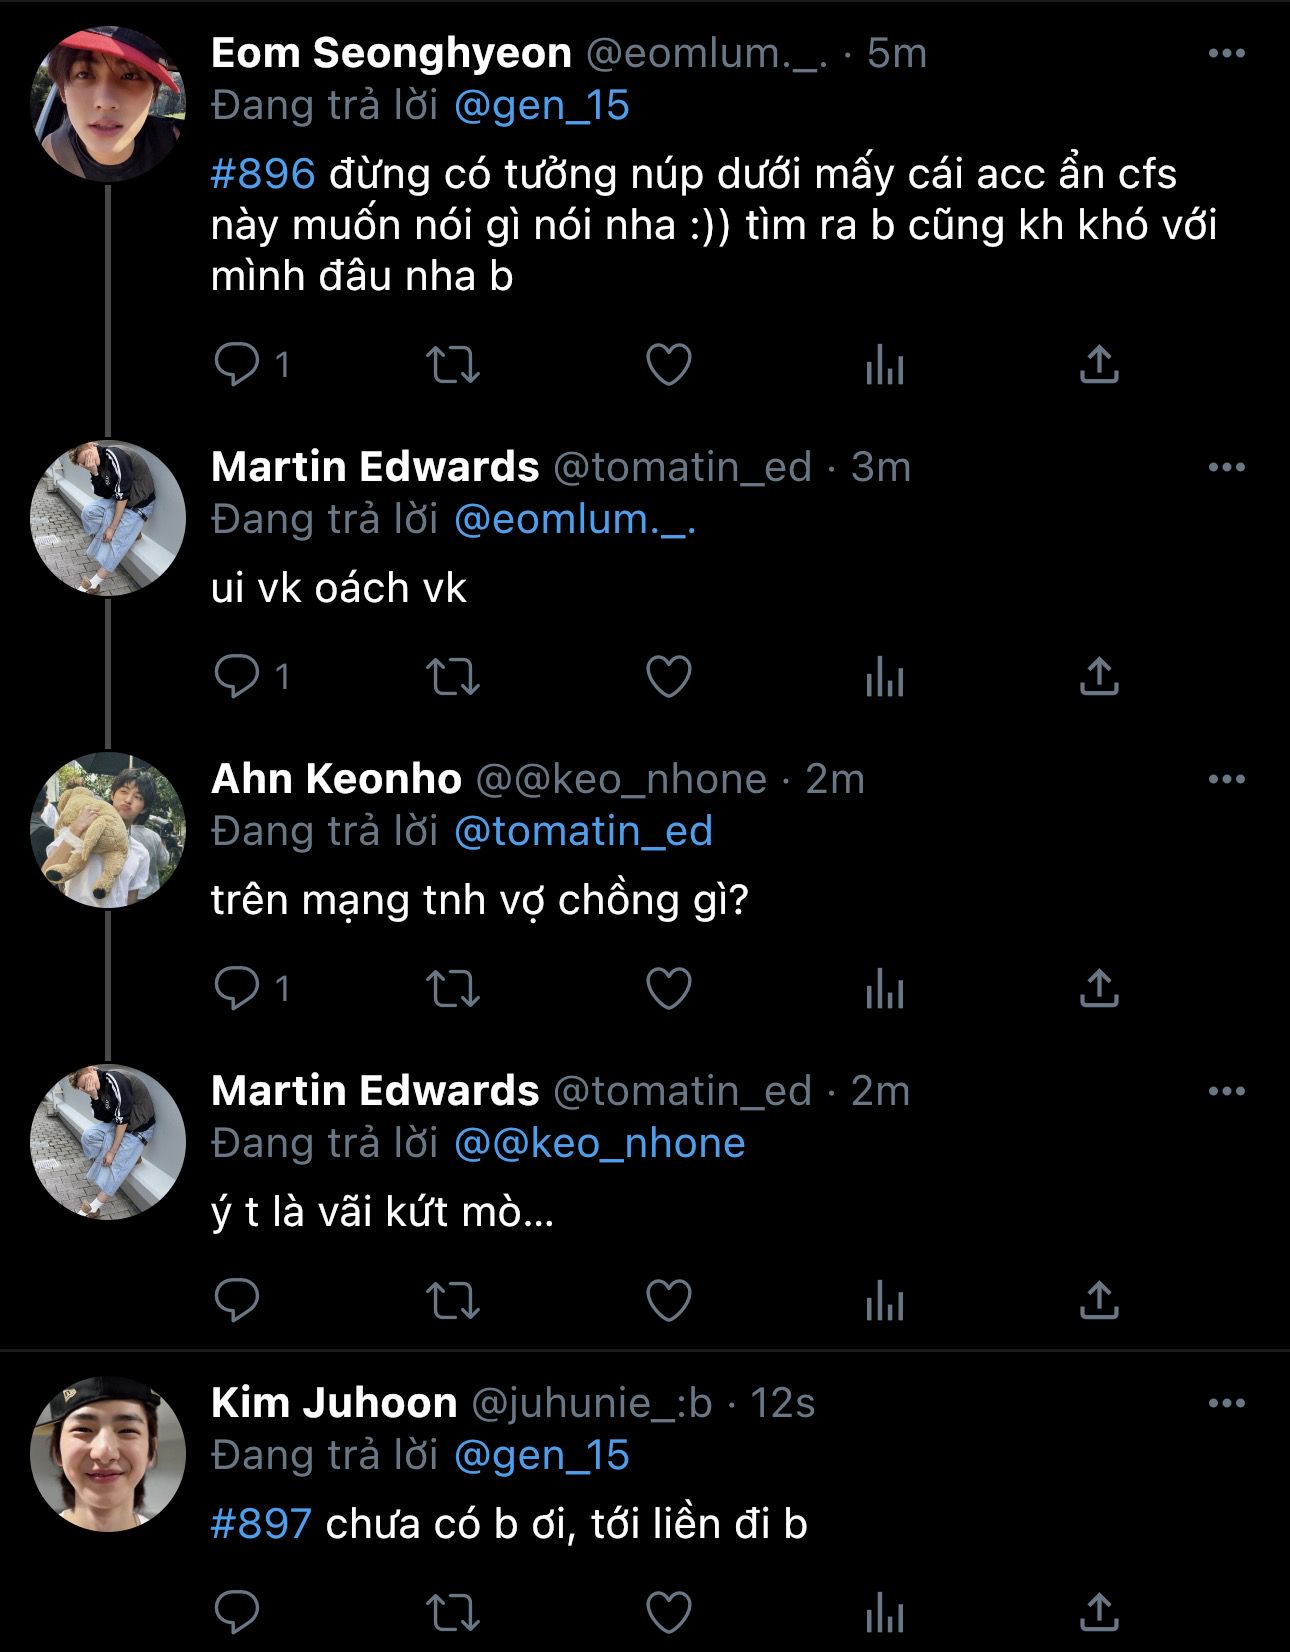1290x1652 pixels.
Task: Retweet Eom Seonghyeon's #896 reply
Action: pos(453,365)
